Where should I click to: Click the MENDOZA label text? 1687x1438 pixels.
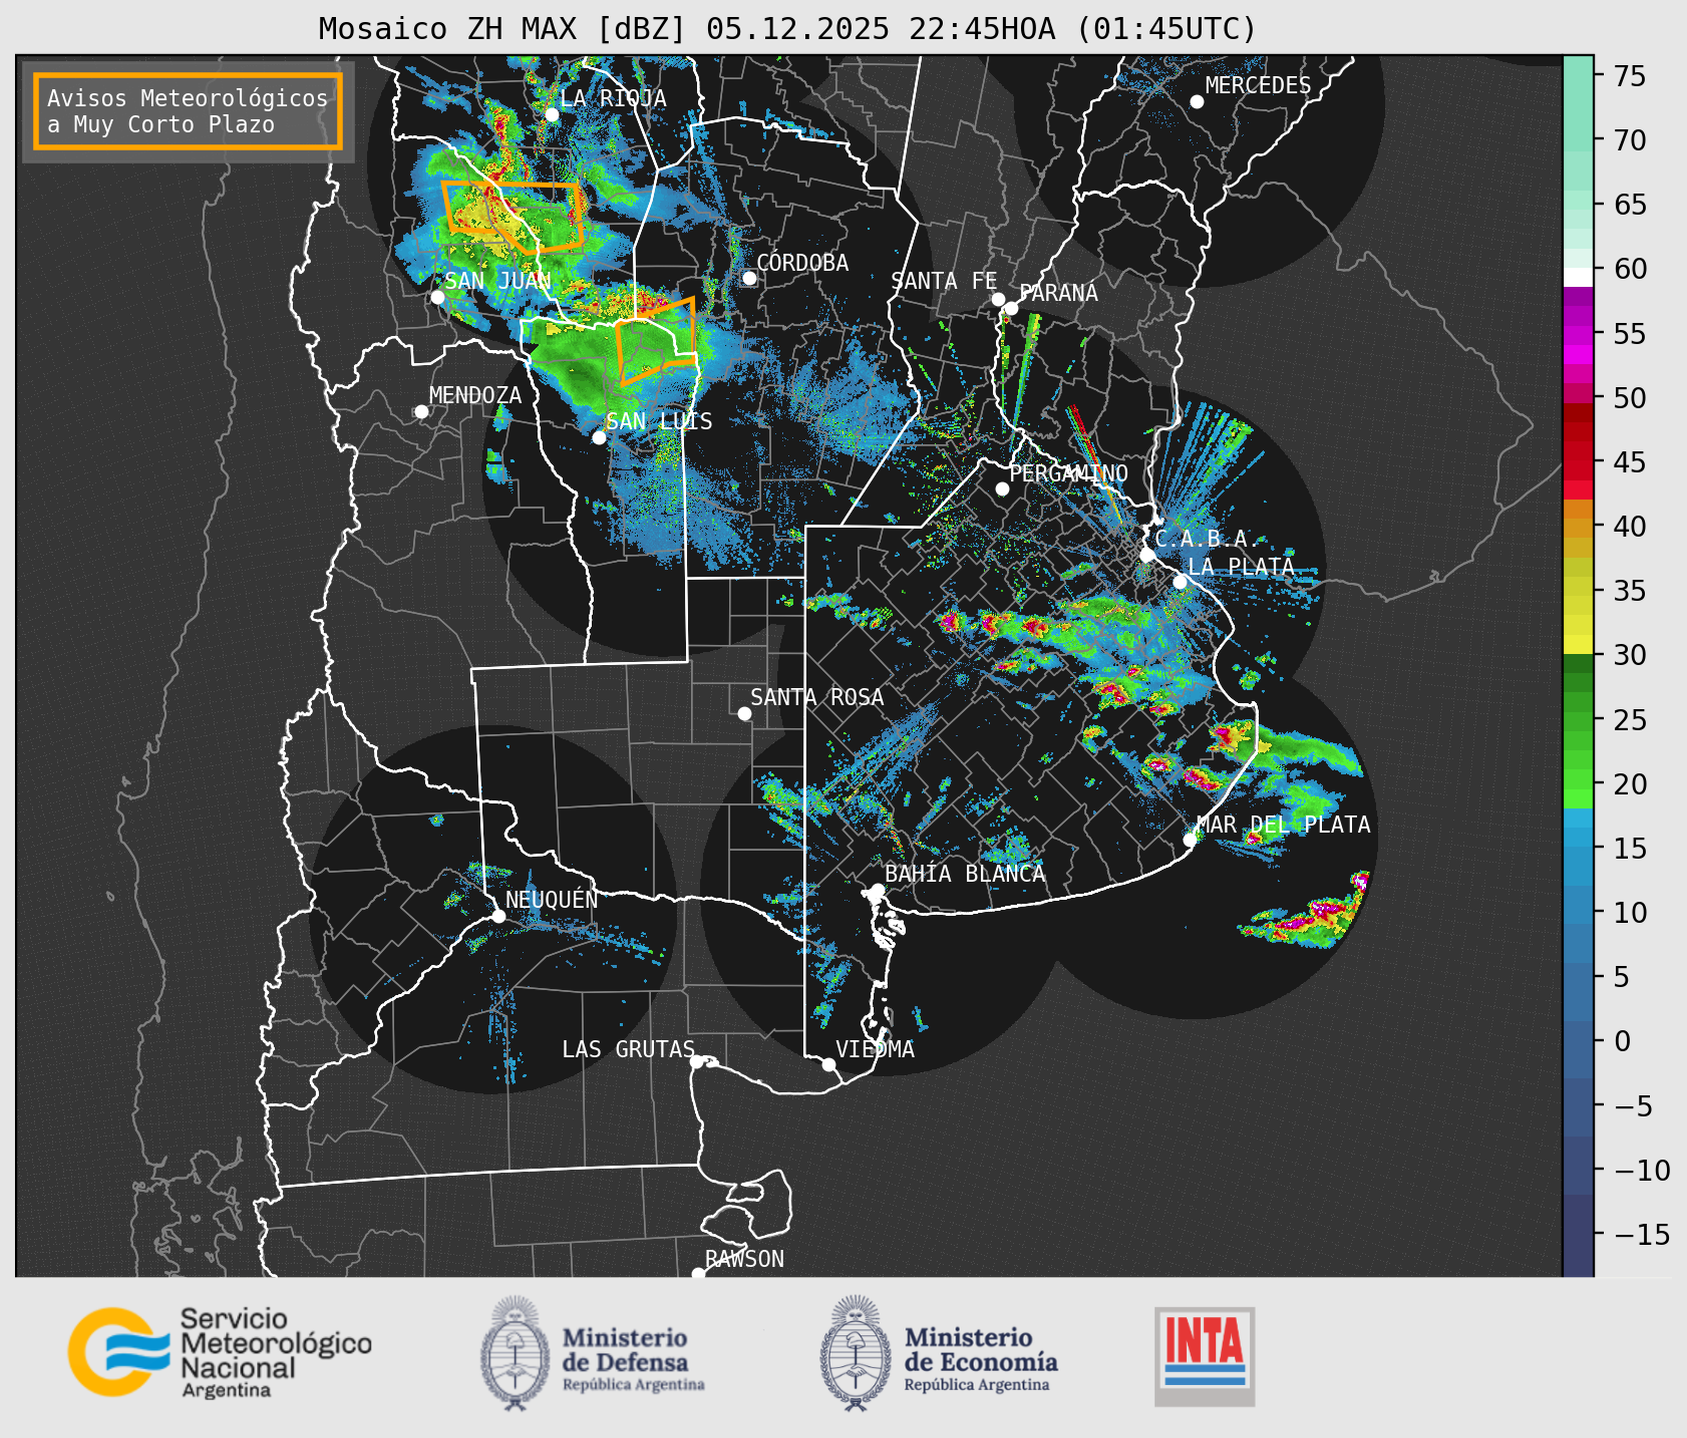pyautogui.click(x=475, y=395)
